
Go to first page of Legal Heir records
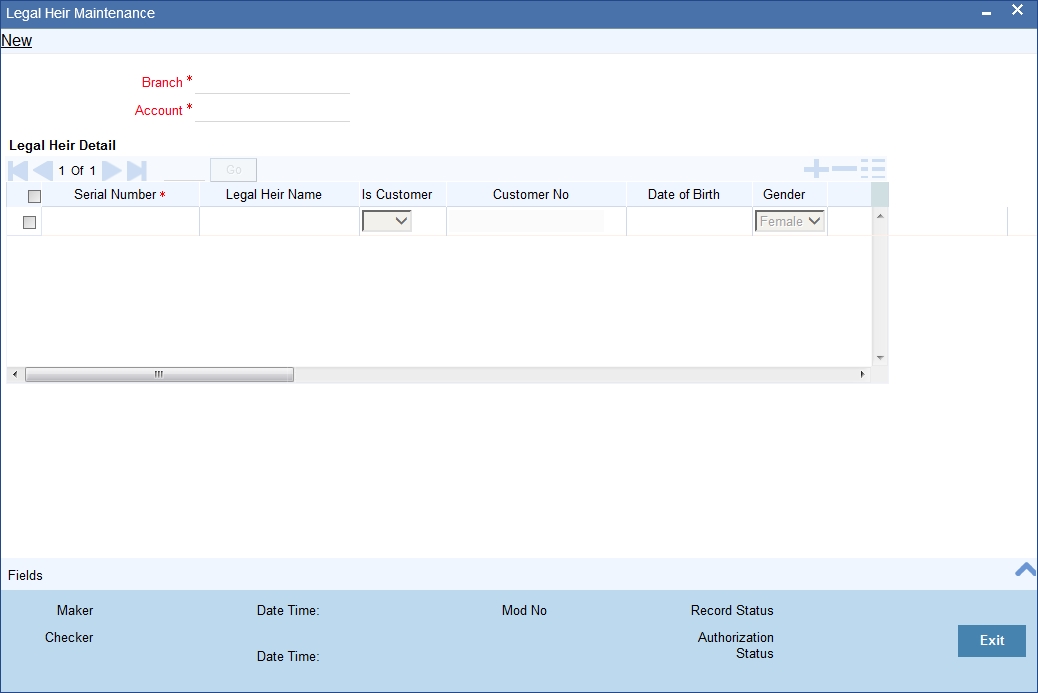coord(18,171)
